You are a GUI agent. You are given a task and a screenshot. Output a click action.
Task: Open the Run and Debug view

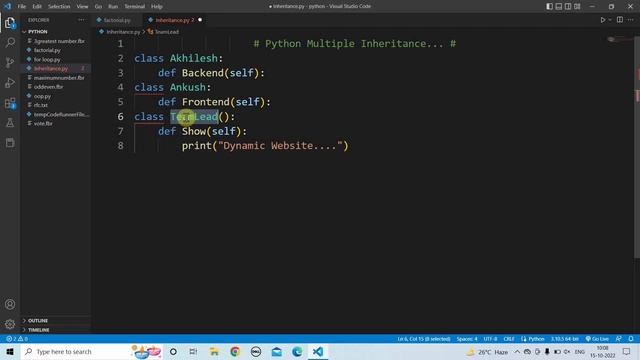(x=10, y=82)
